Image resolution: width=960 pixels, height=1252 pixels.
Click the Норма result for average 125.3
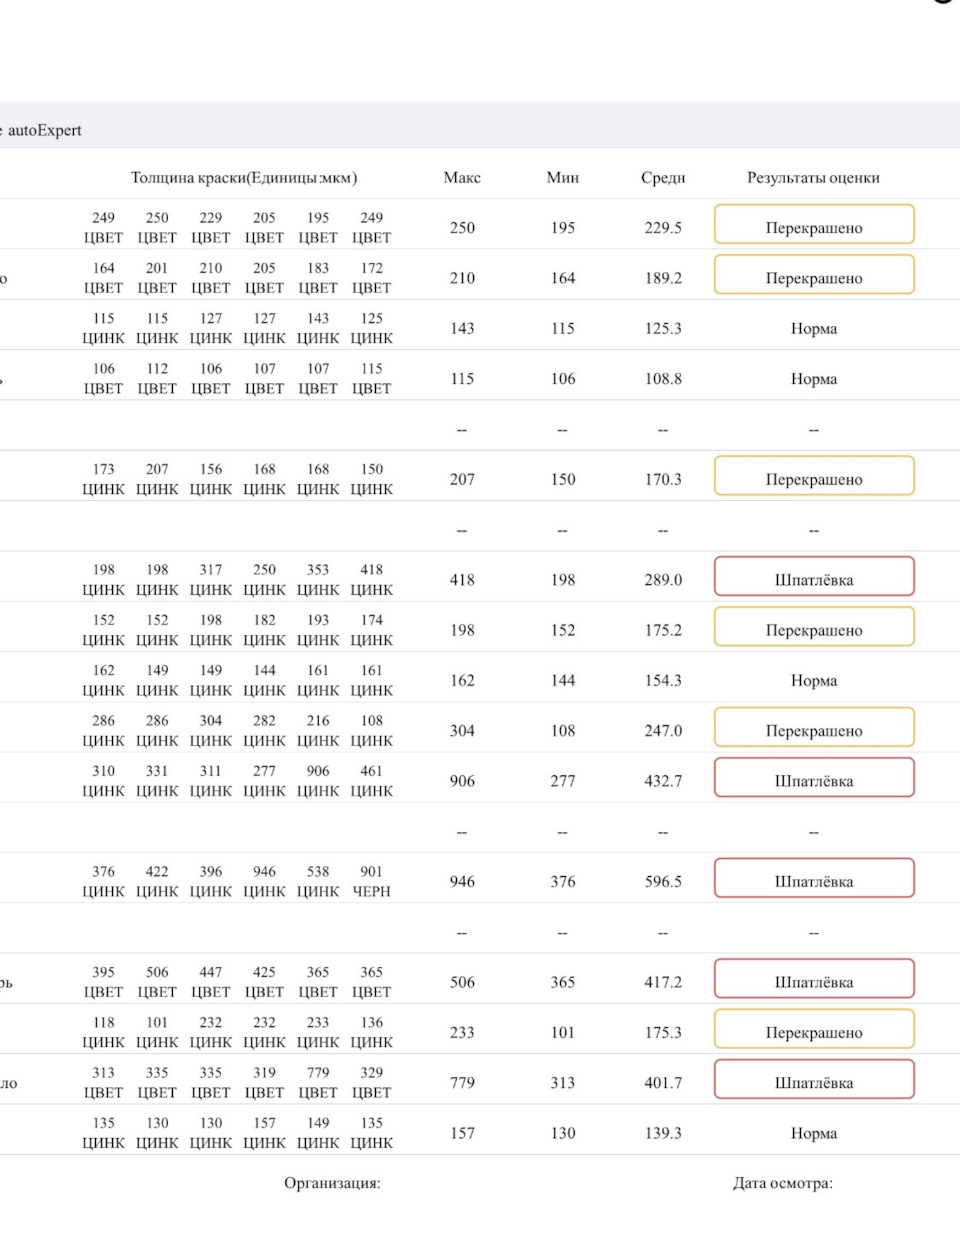coord(814,328)
